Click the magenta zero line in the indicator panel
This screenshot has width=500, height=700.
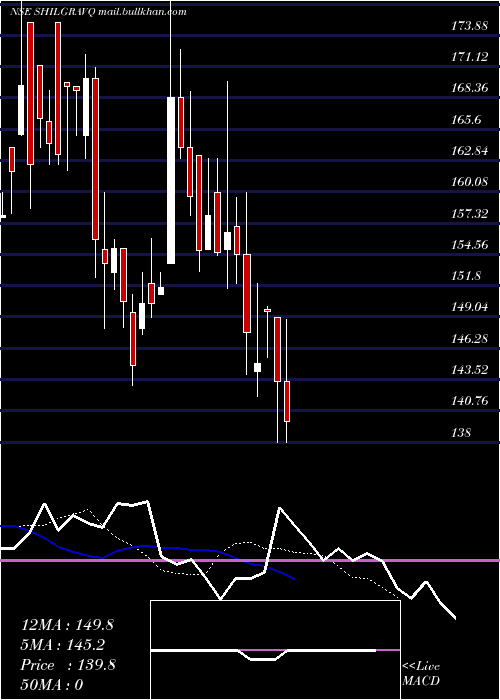250,560
